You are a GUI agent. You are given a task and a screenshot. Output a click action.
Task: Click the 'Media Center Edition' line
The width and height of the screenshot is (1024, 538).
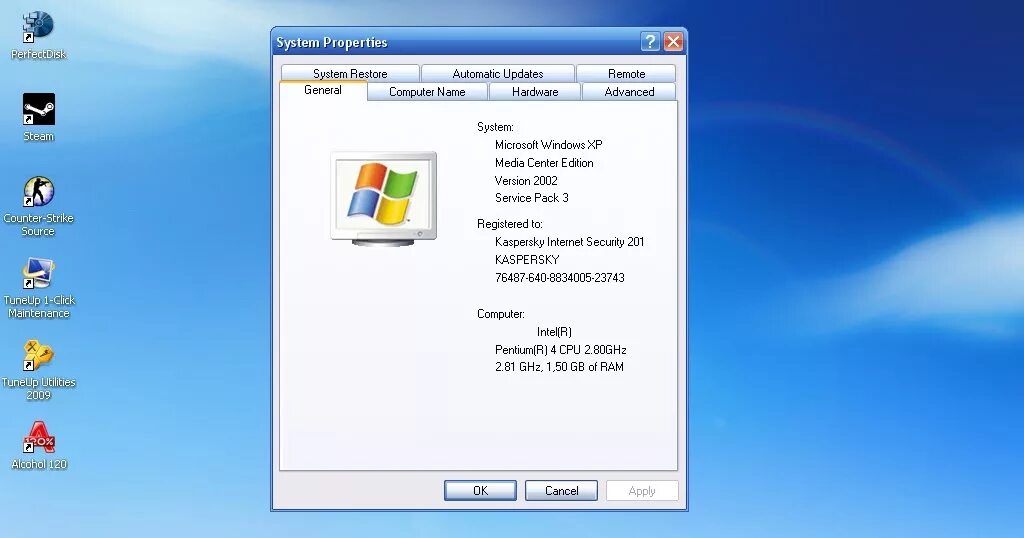[544, 163]
